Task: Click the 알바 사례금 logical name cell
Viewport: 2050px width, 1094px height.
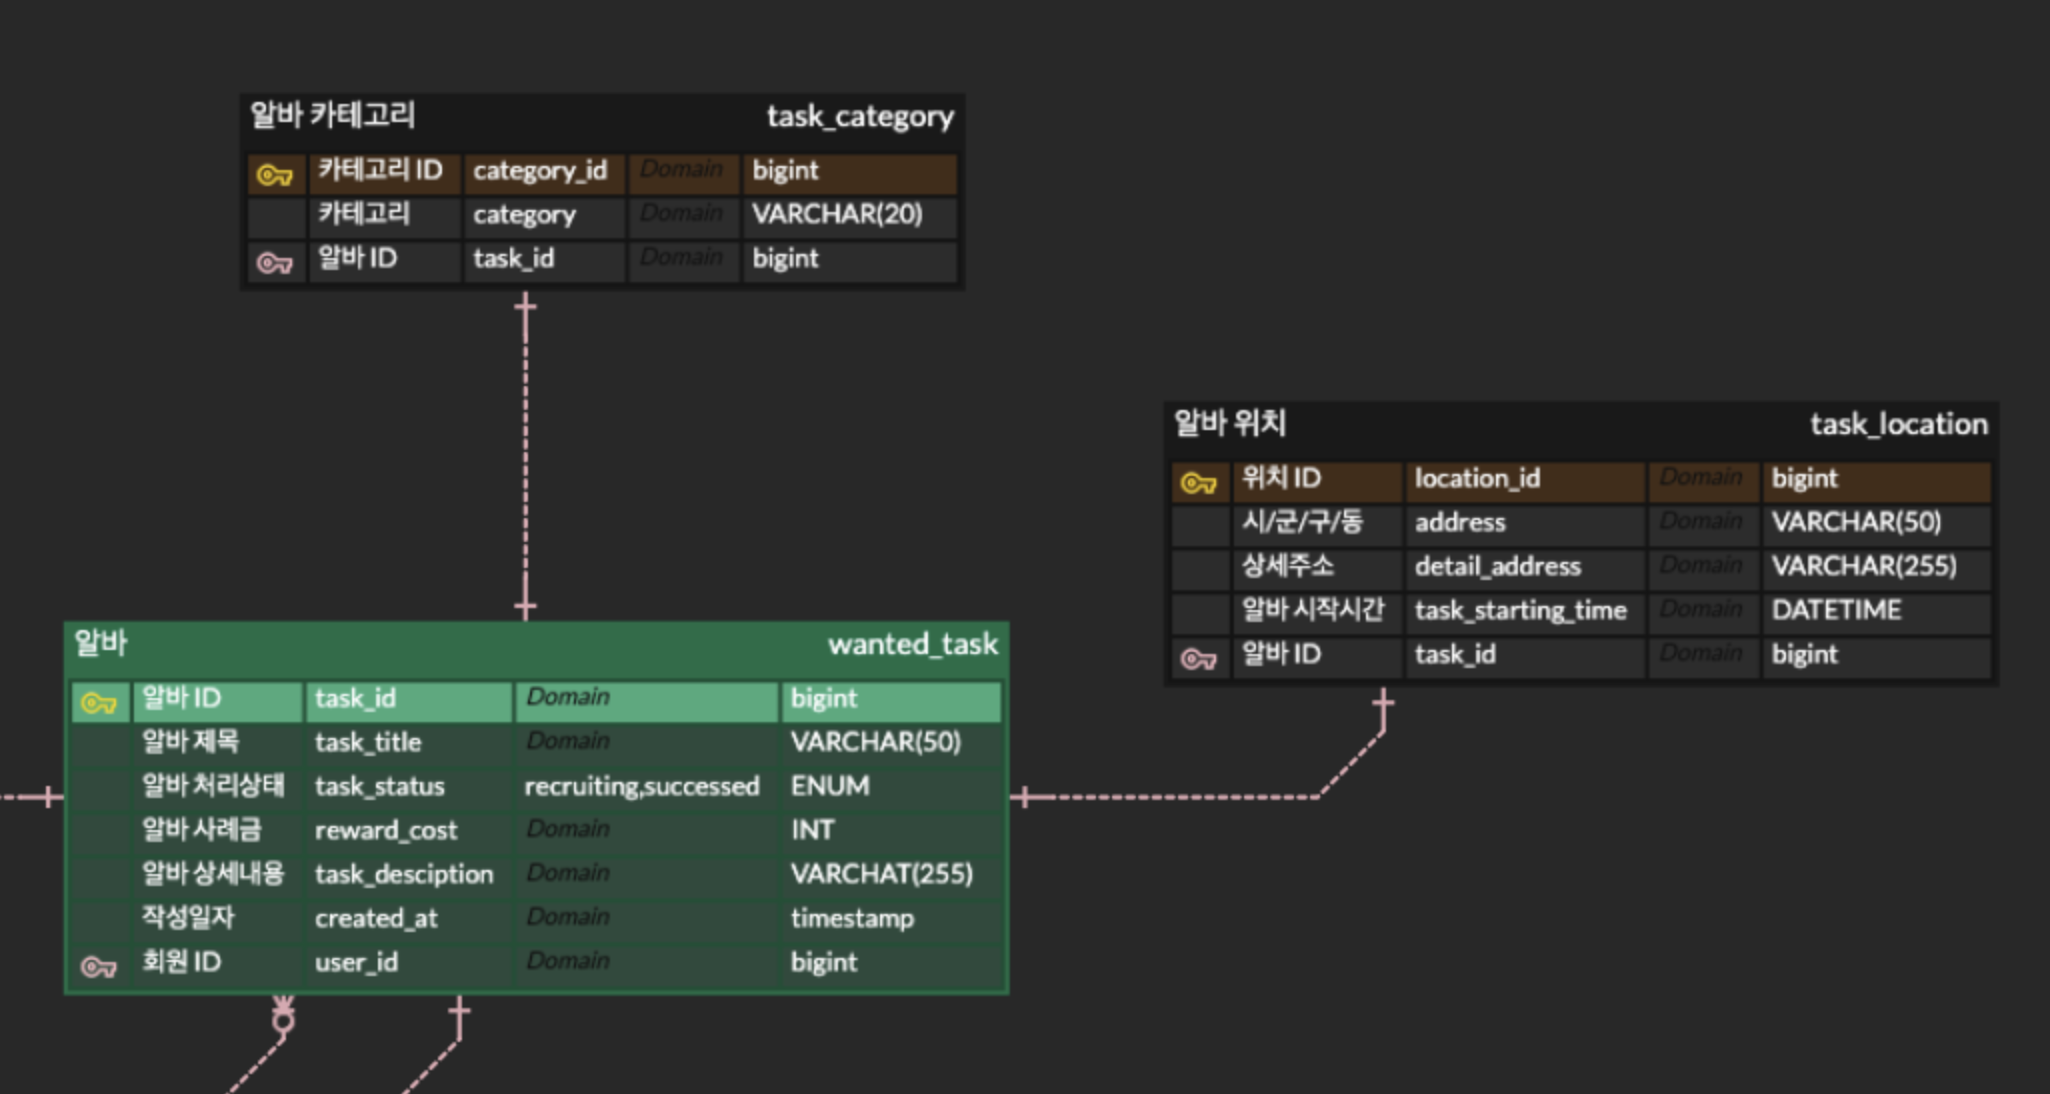Action: tap(217, 832)
